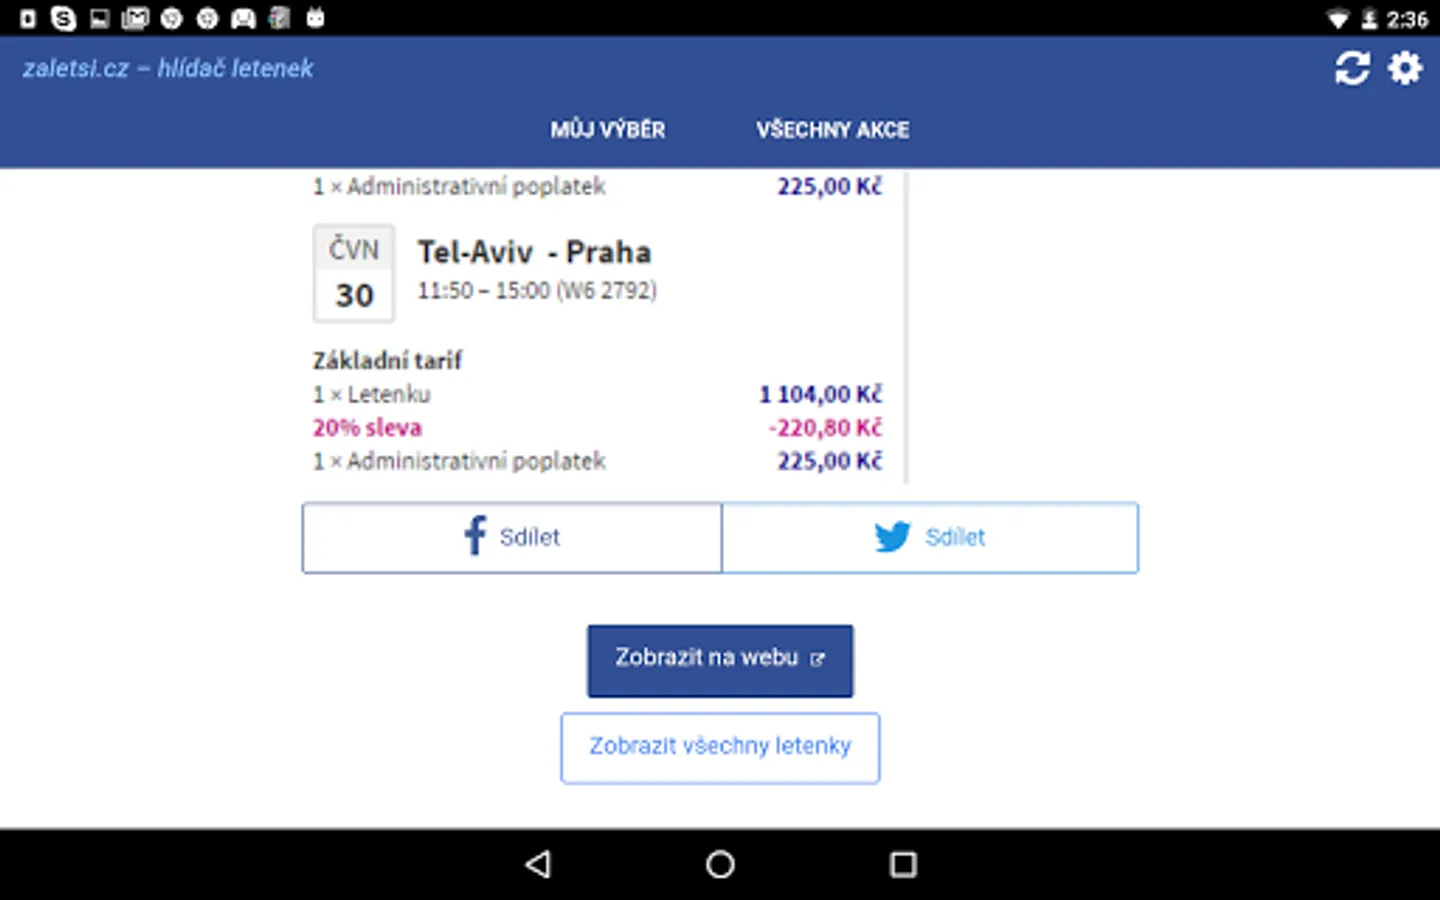Open recent apps square button
The height and width of the screenshot is (900, 1440).
(x=903, y=864)
